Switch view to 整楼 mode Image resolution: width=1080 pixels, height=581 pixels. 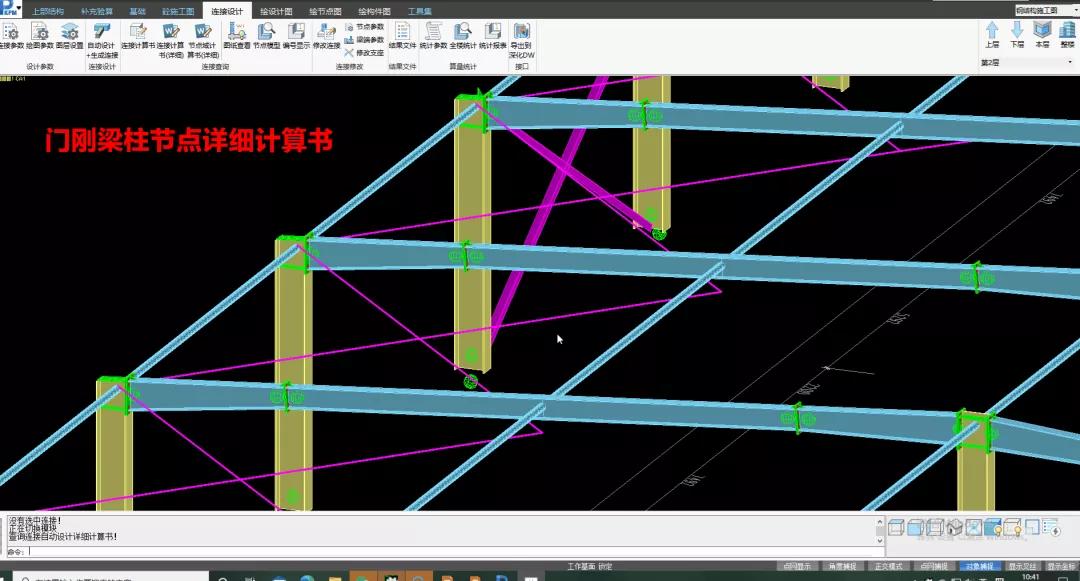coord(1068,34)
